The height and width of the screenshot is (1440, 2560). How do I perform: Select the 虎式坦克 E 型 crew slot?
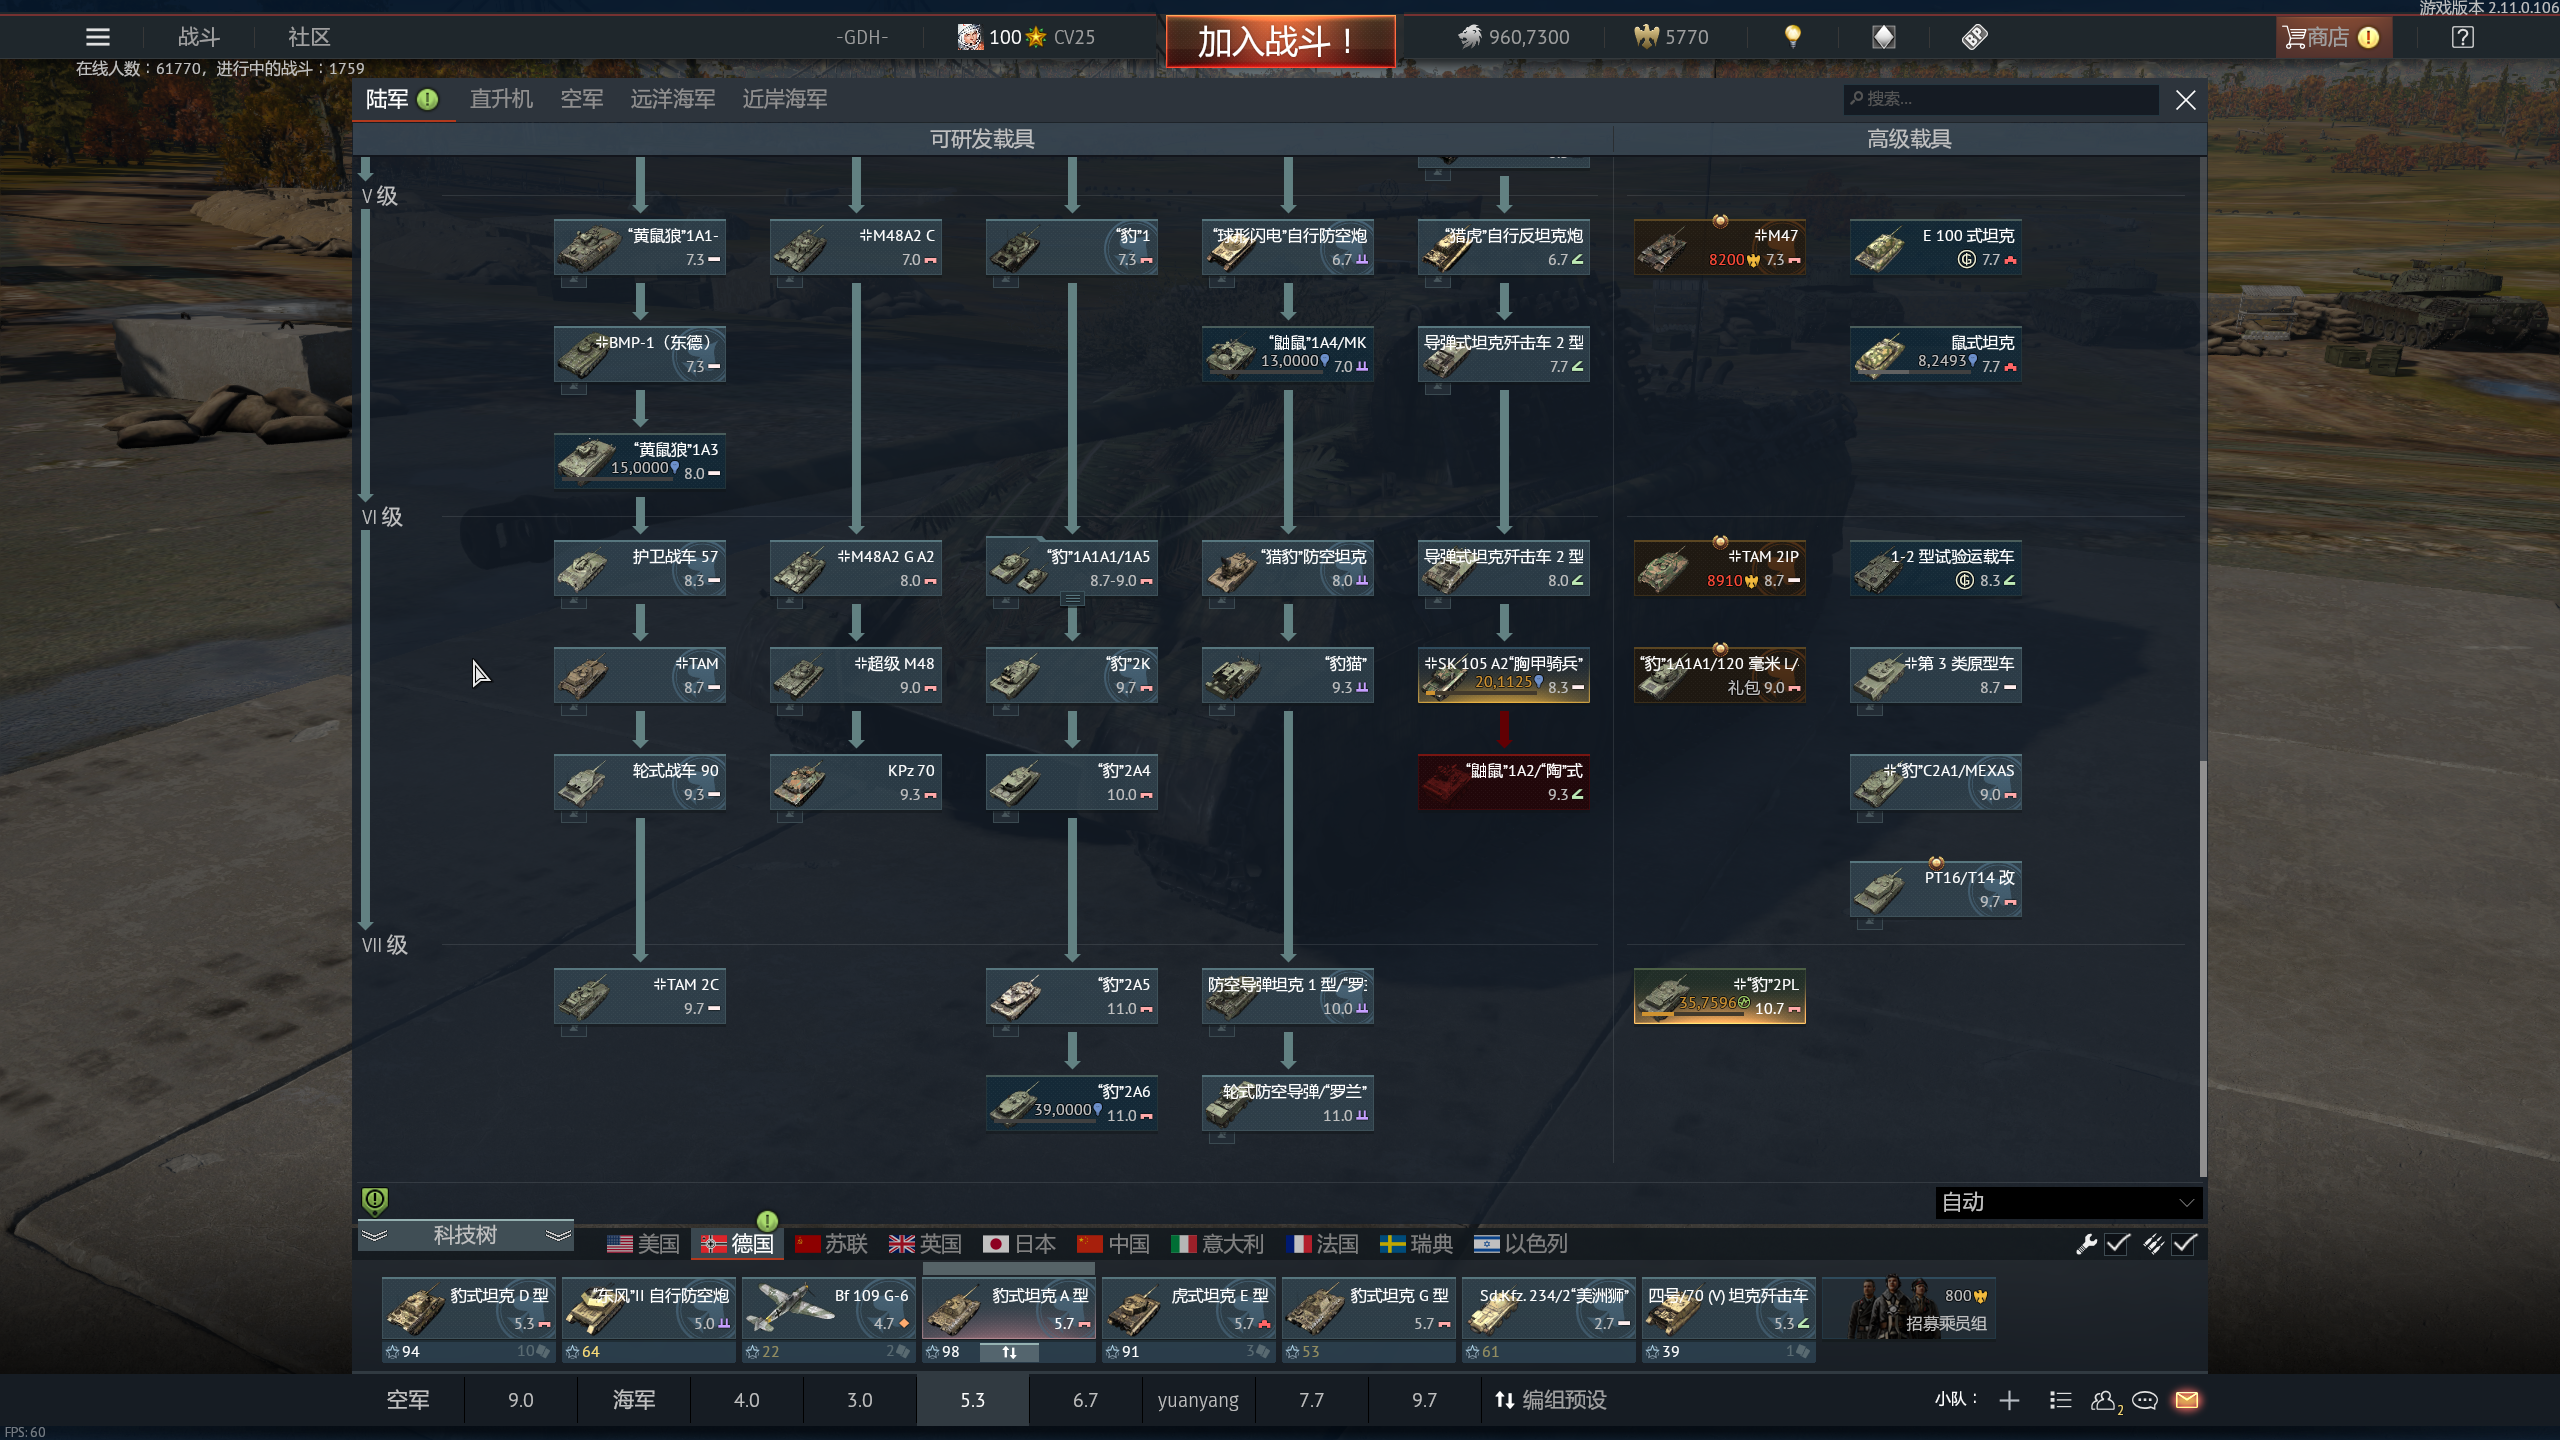[x=1189, y=1310]
